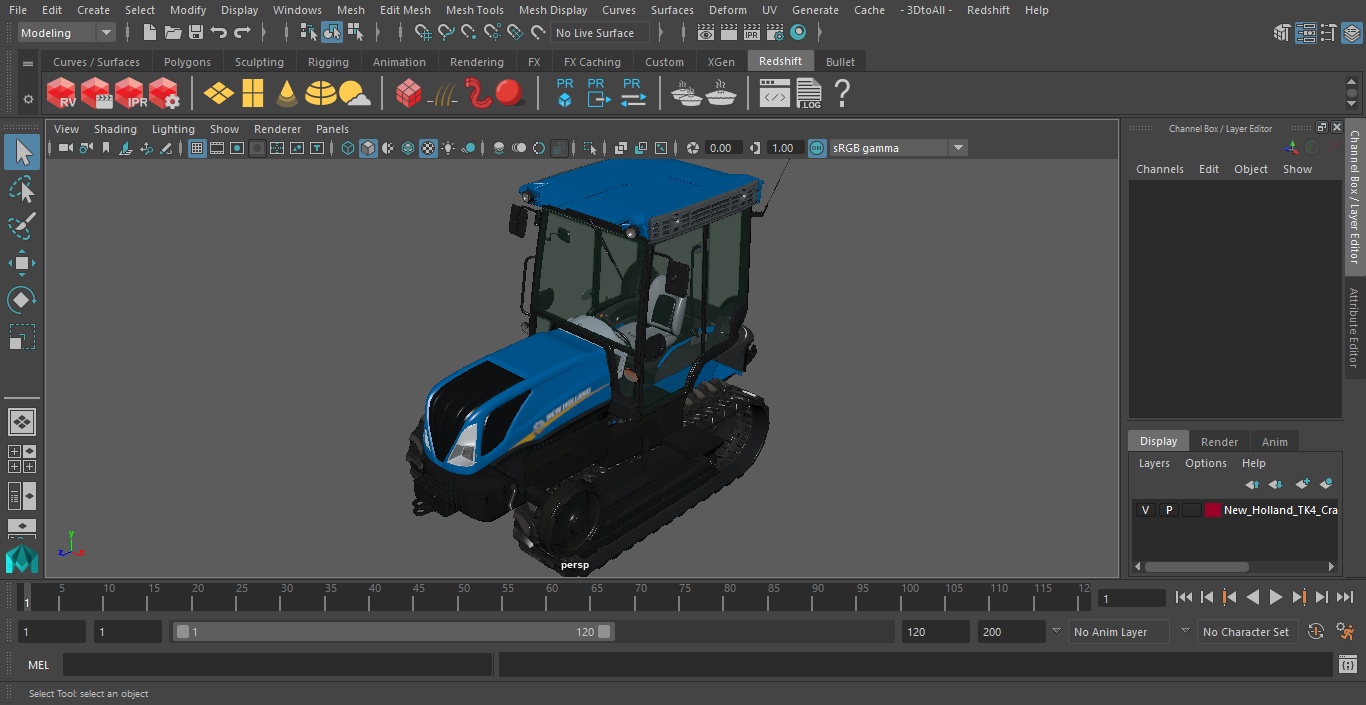Select the Paint Selection tool
The image size is (1366, 705).
click(x=21, y=226)
